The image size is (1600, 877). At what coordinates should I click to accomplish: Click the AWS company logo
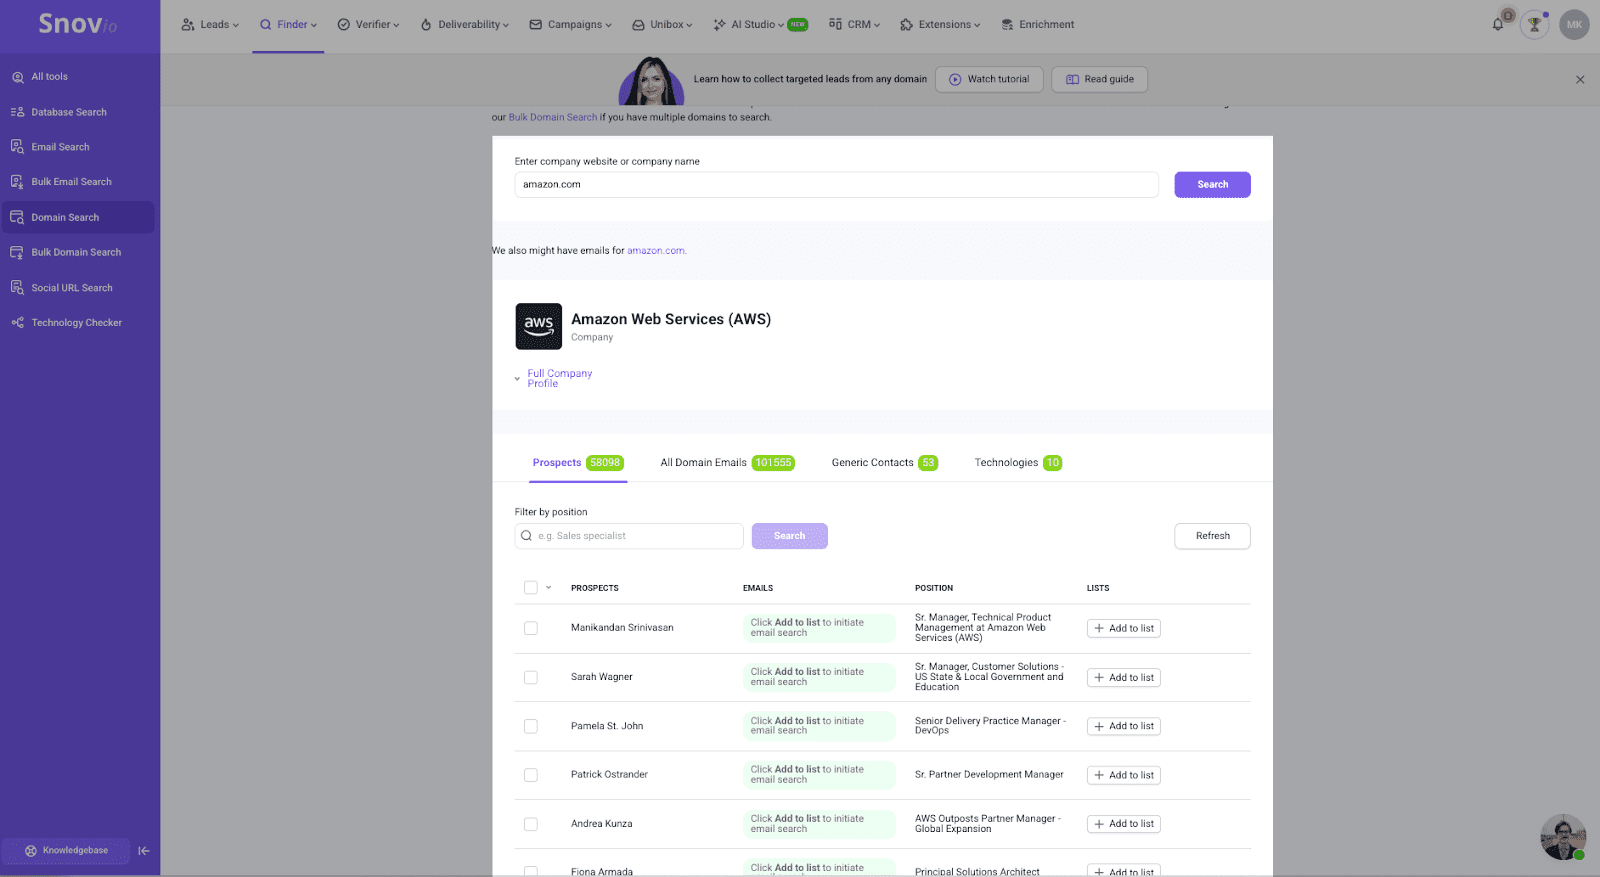pos(538,326)
